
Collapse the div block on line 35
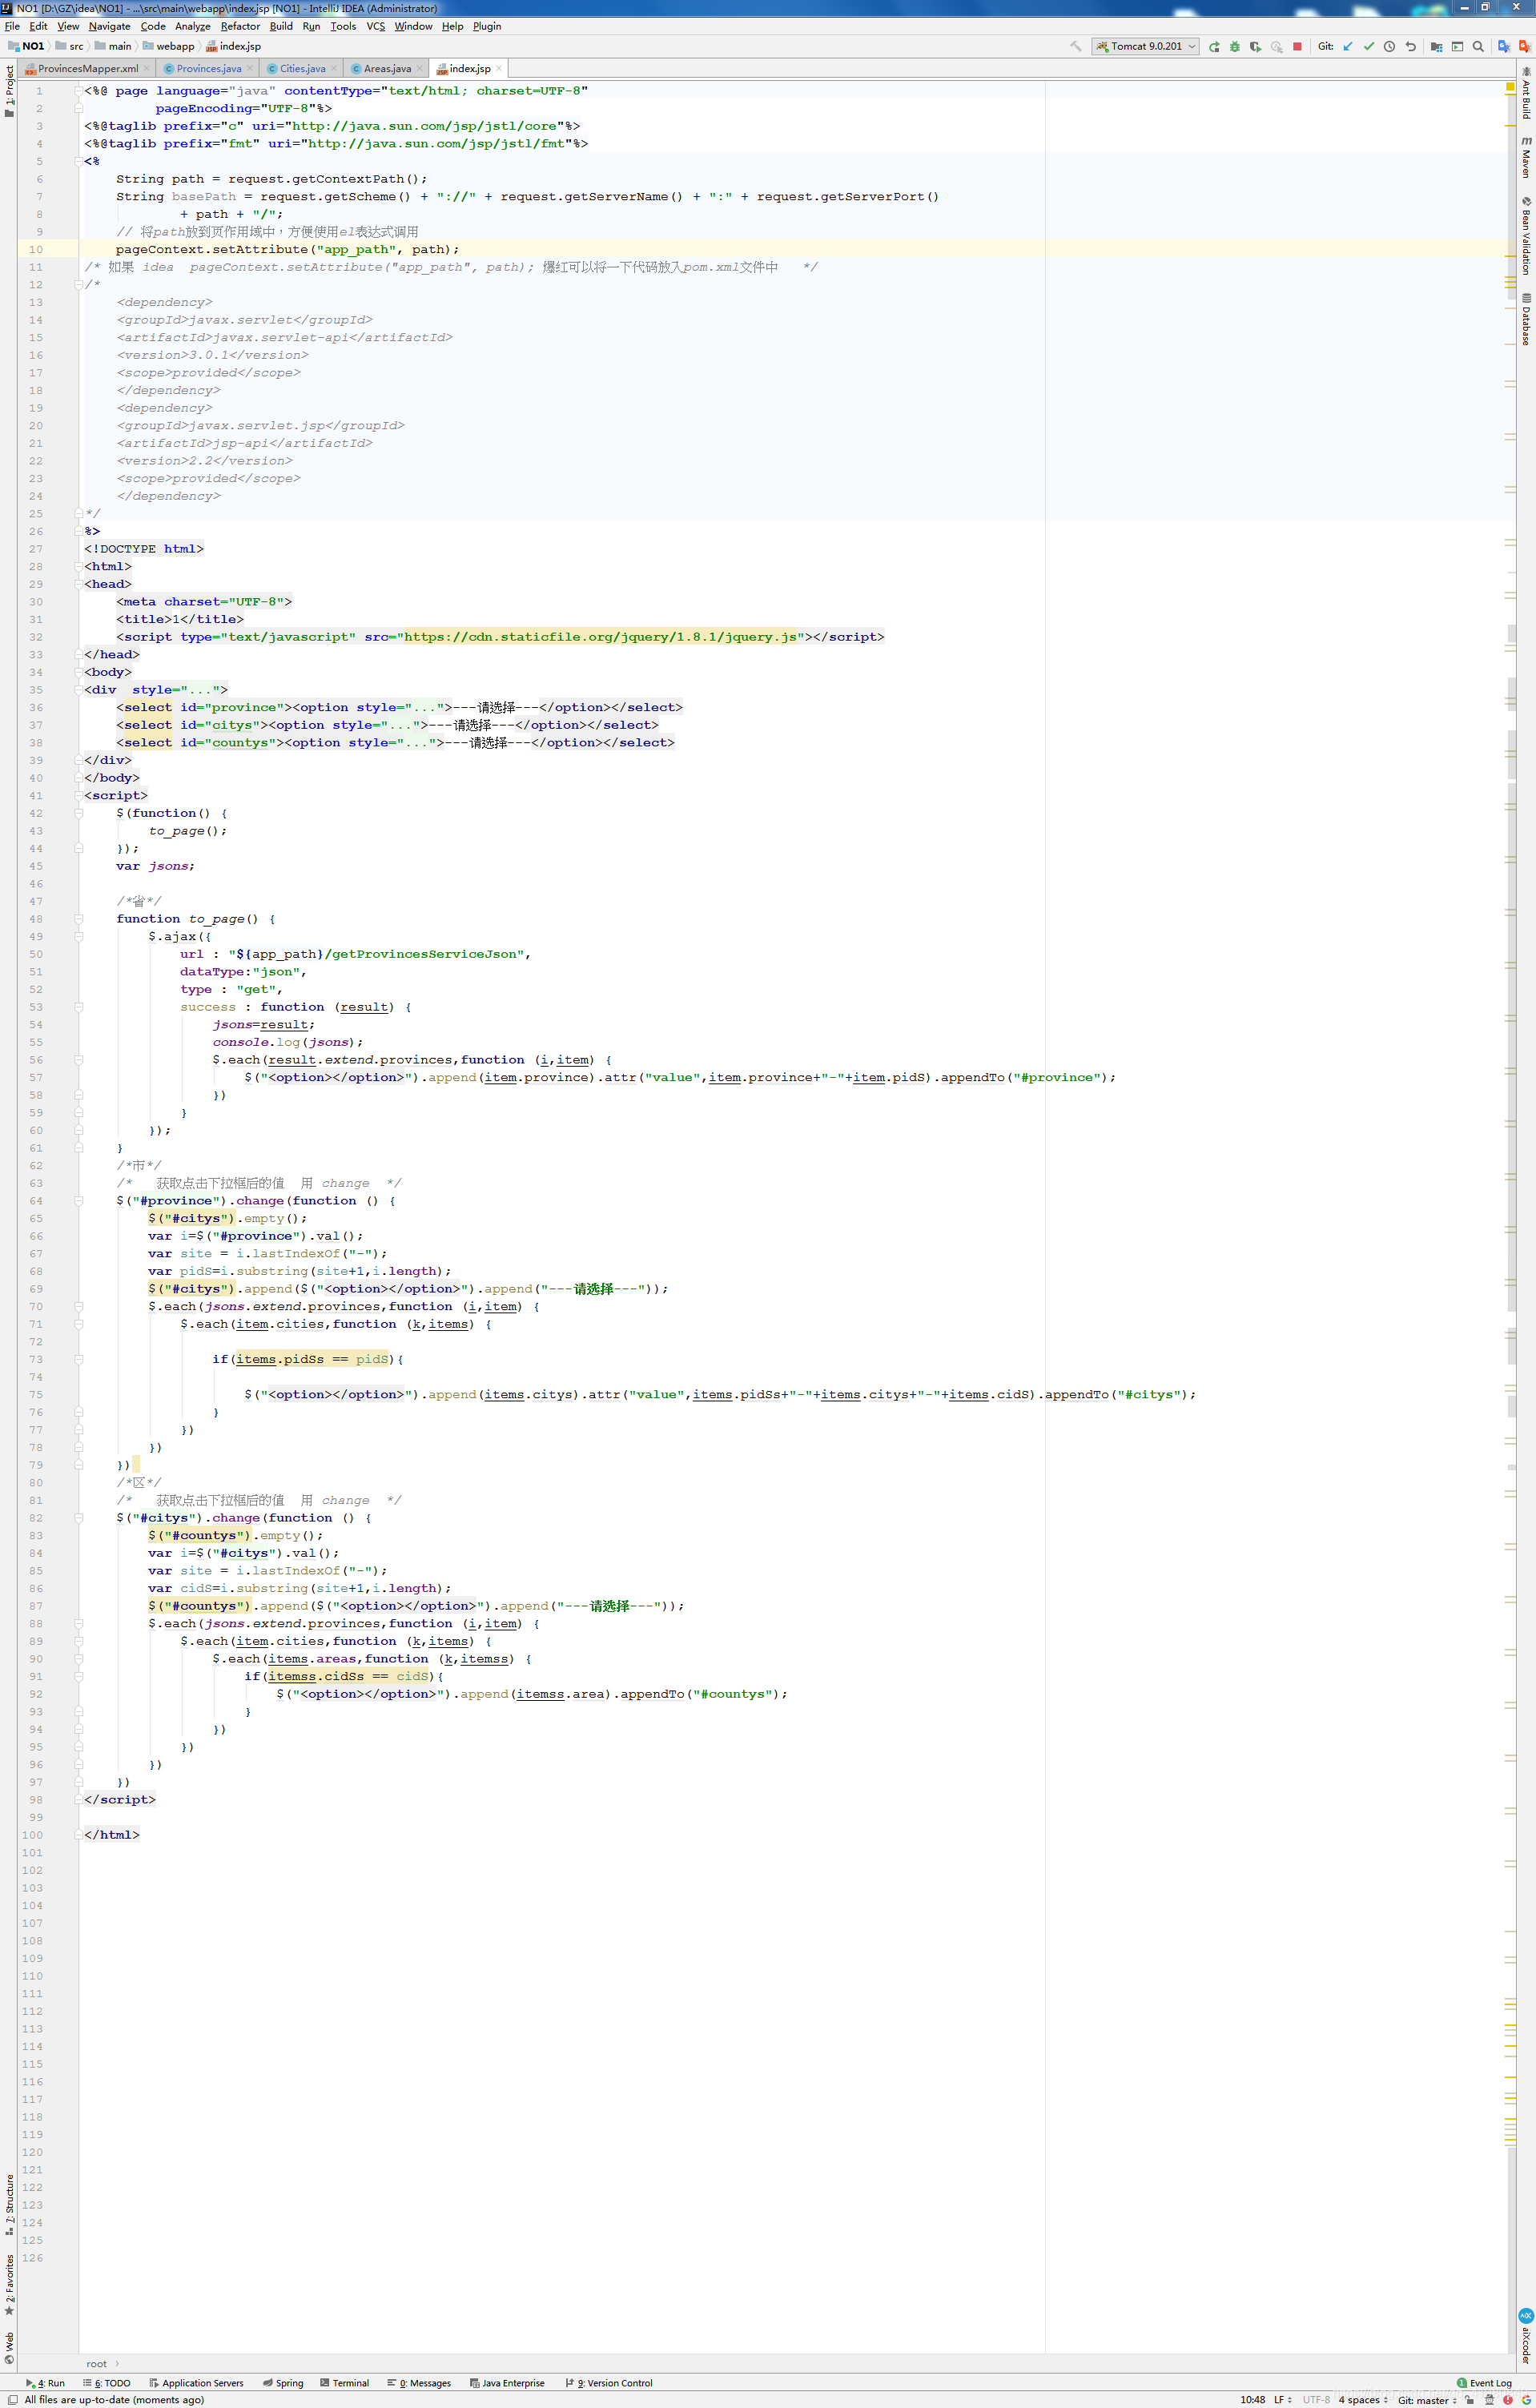78,690
